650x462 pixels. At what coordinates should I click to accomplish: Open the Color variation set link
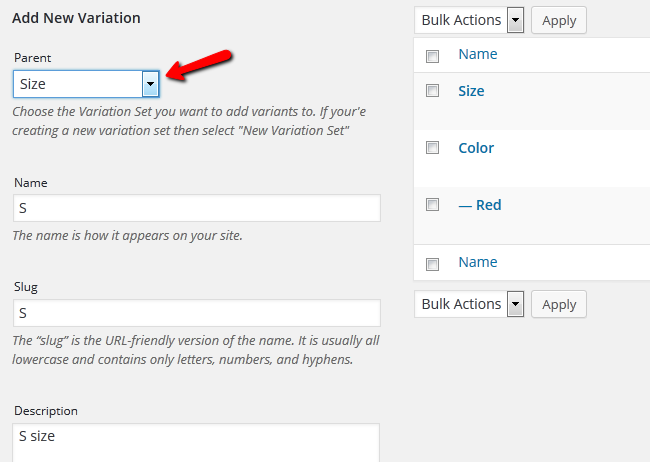tap(476, 148)
